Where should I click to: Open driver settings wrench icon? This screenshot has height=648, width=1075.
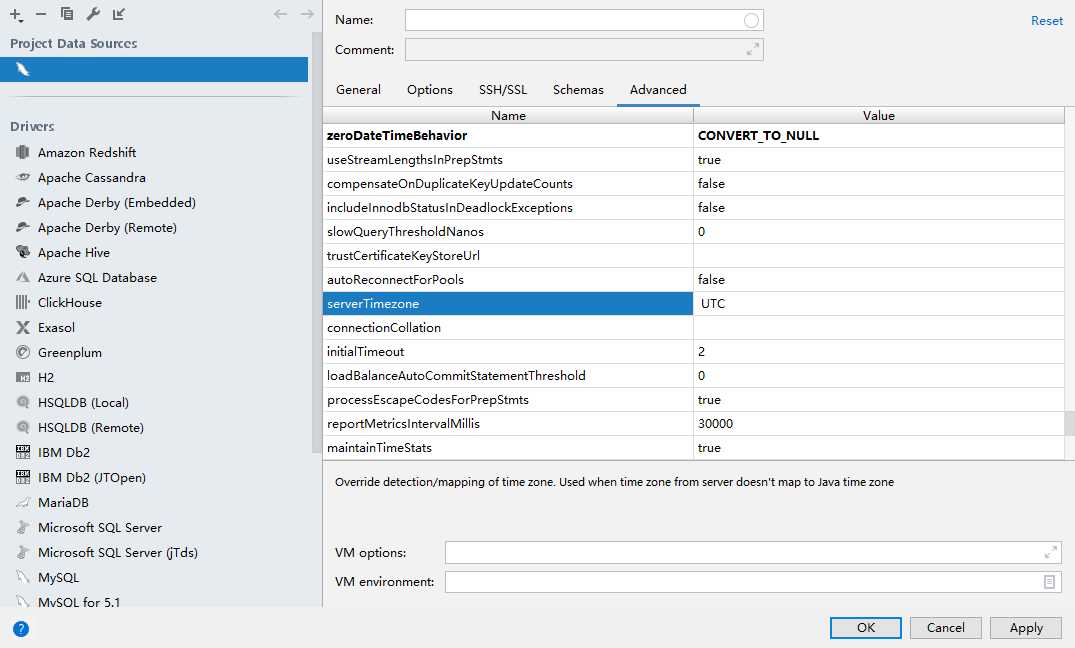point(93,14)
